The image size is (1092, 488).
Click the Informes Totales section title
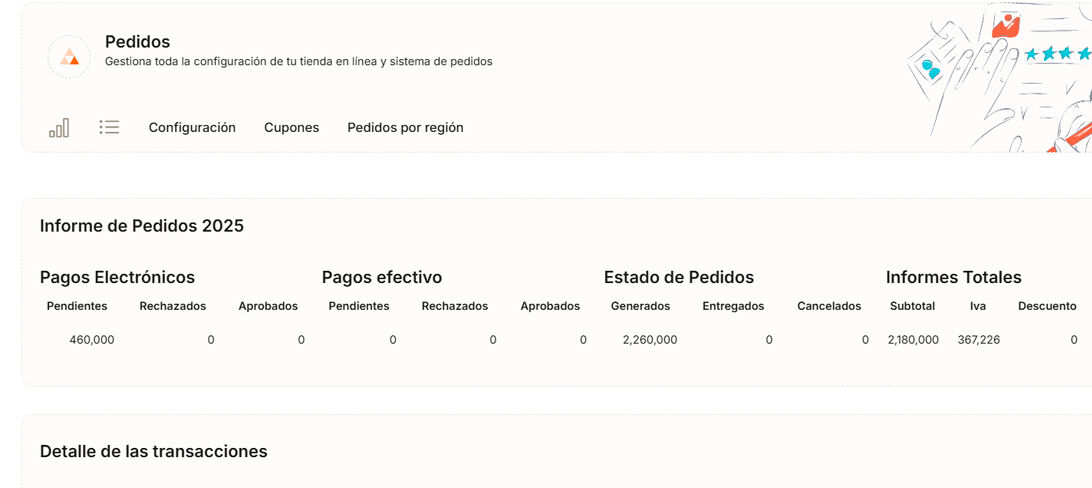tap(954, 277)
